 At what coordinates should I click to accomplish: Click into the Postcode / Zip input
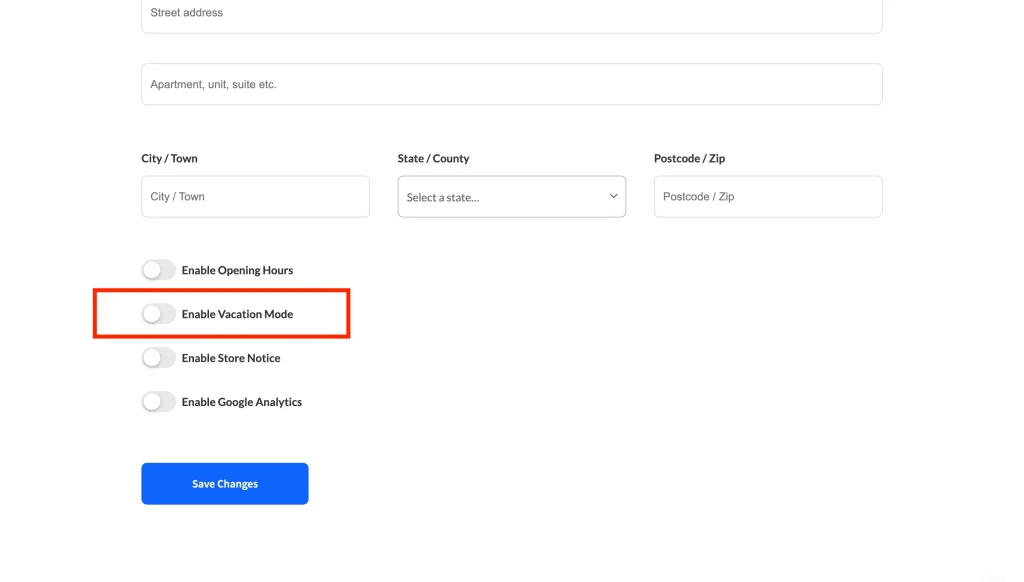tap(768, 197)
